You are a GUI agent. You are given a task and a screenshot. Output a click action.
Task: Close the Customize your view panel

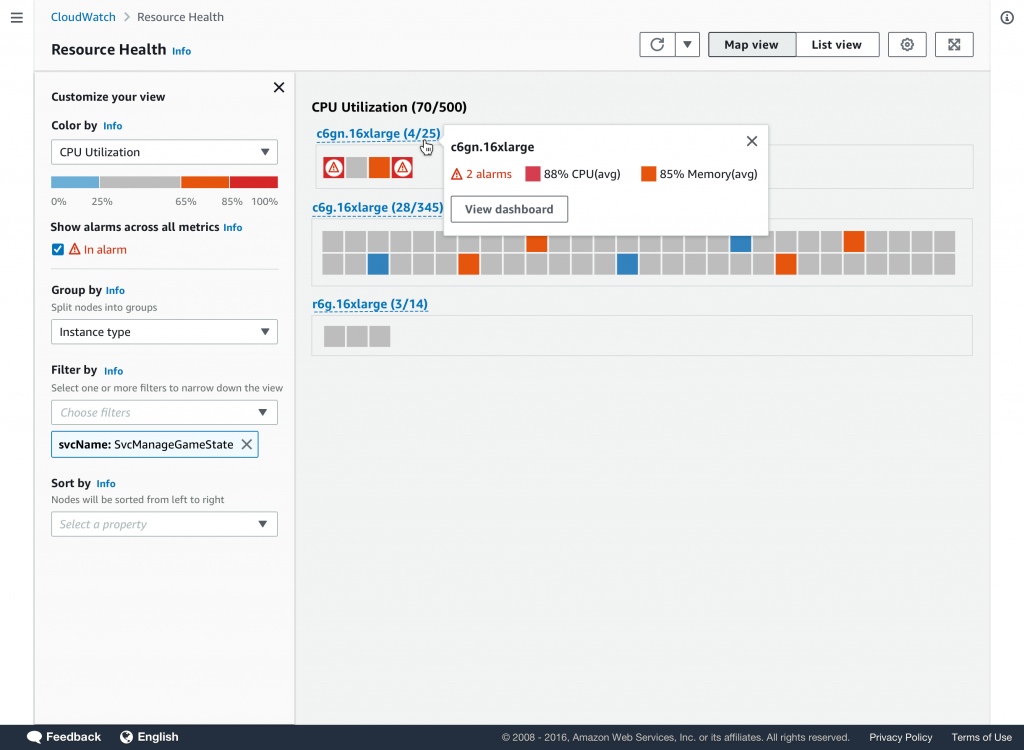(x=278, y=87)
